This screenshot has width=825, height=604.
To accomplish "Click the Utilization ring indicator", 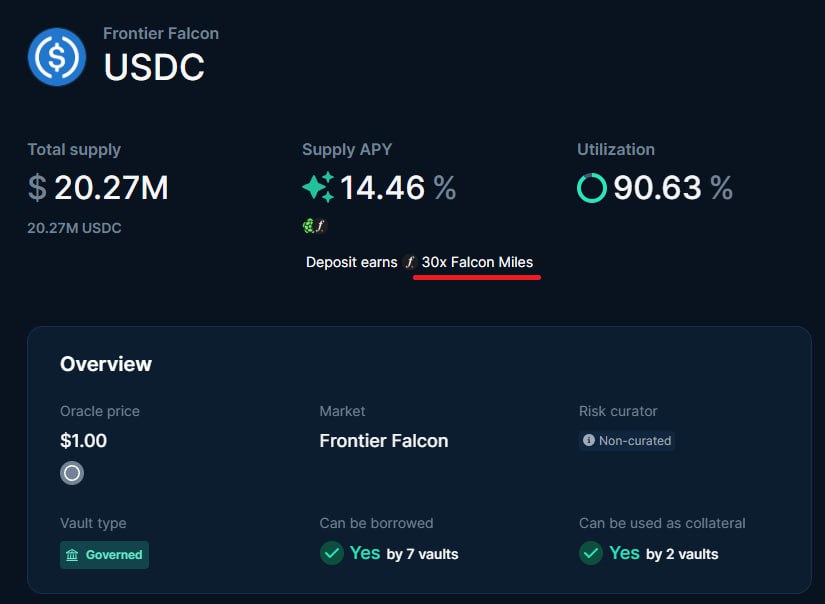I will pos(592,187).
